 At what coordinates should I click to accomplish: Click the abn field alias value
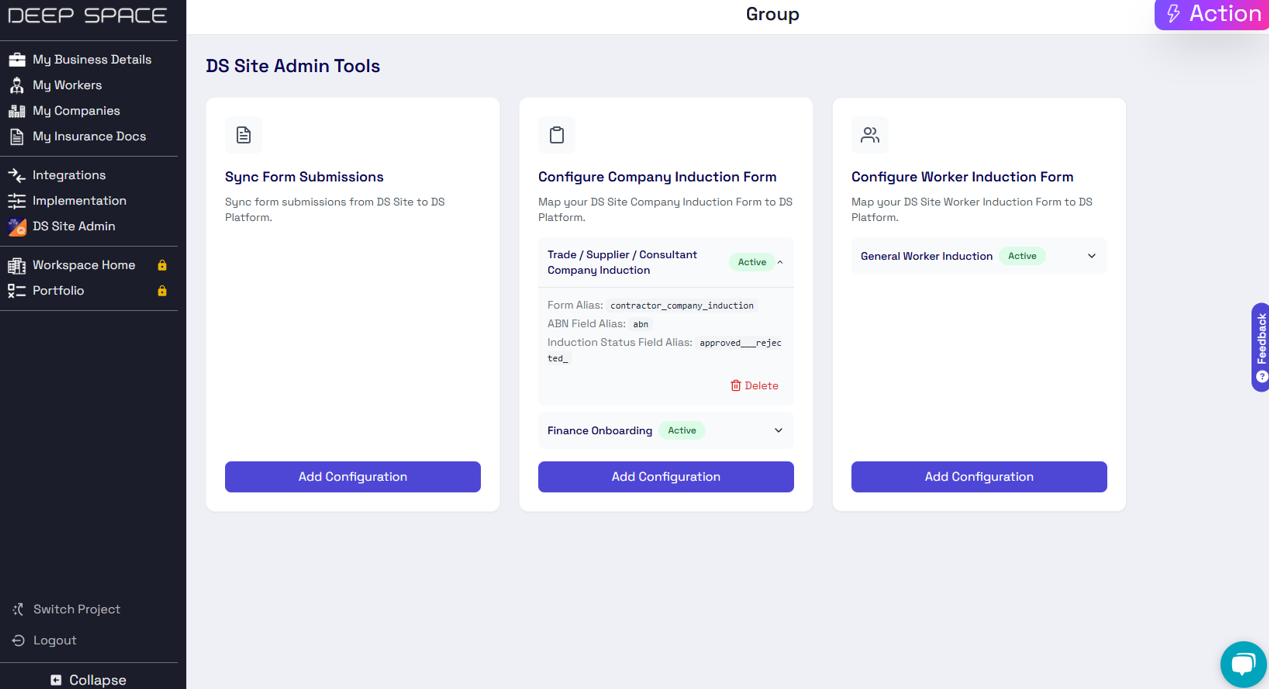(641, 324)
